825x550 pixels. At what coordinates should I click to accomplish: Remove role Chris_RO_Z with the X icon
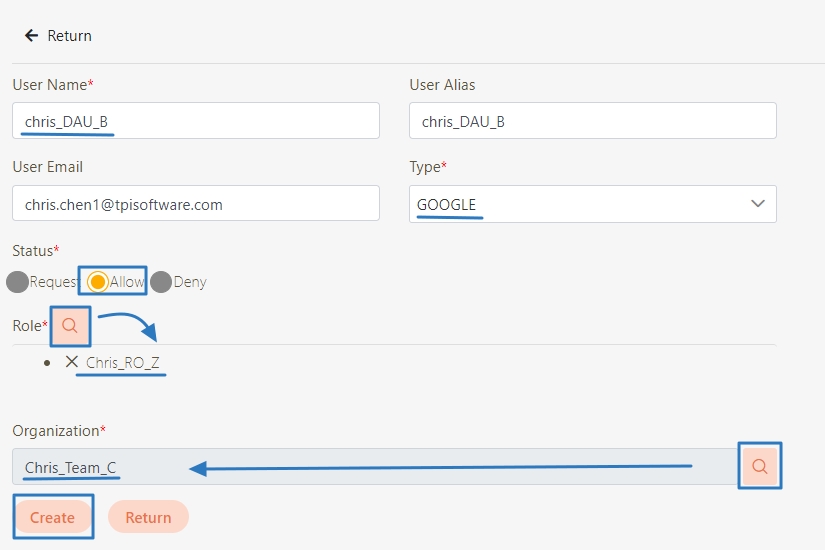tap(71, 362)
